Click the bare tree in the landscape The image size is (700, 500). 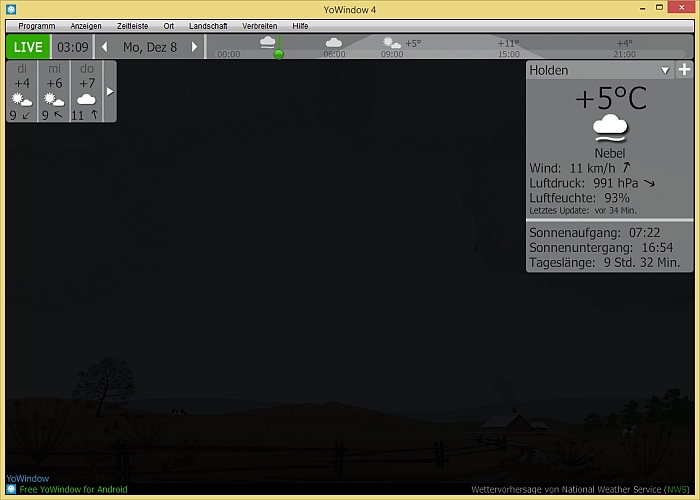[x=104, y=385]
